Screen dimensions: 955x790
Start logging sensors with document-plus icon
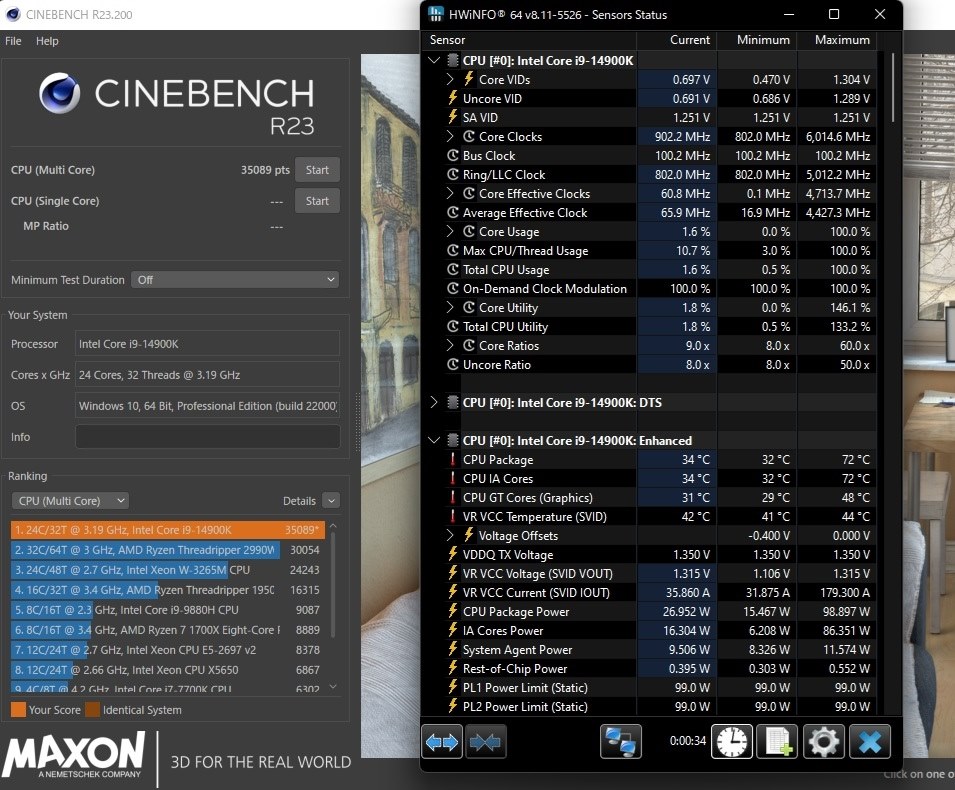pyautogui.click(x=777, y=741)
